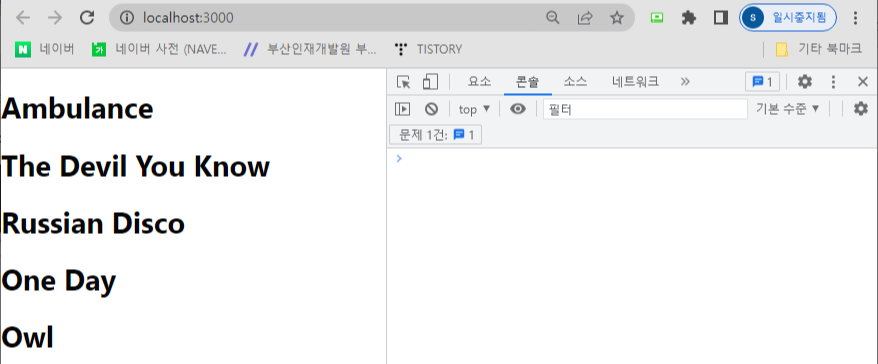Toggle the live expression eye icon

tap(518, 109)
